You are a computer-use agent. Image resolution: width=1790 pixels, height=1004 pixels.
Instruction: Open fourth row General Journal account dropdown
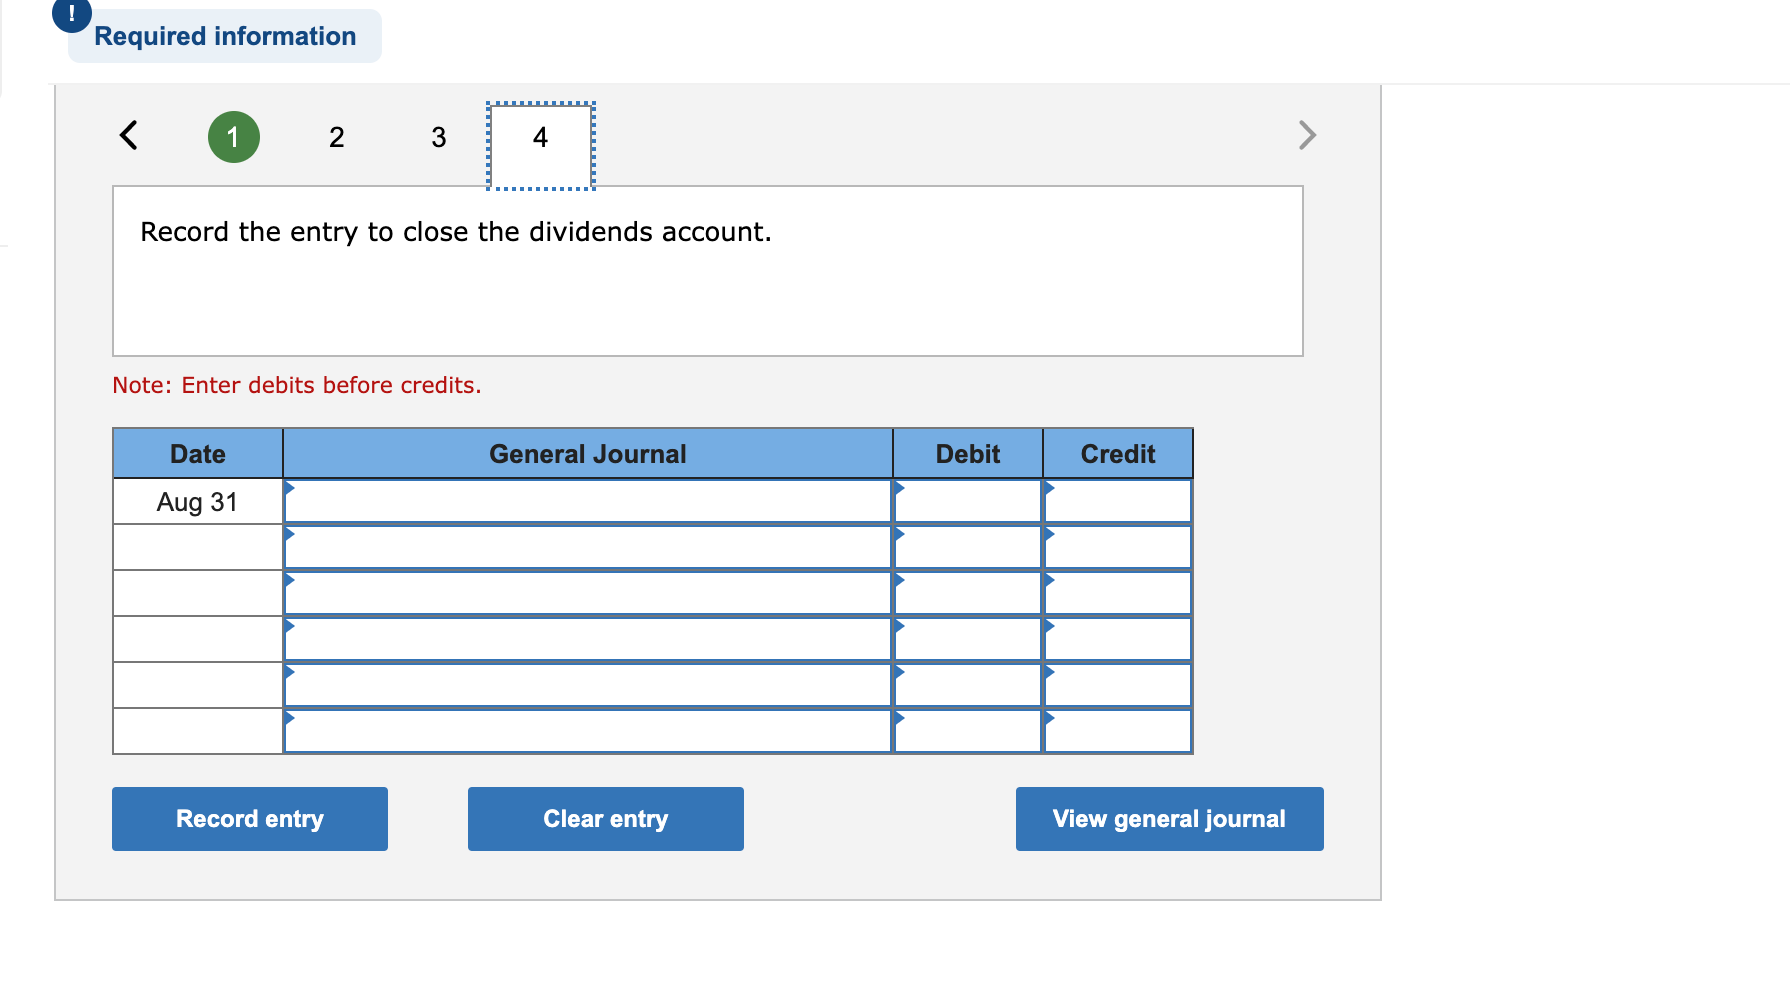pyautogui.click(x=588, y=639)
